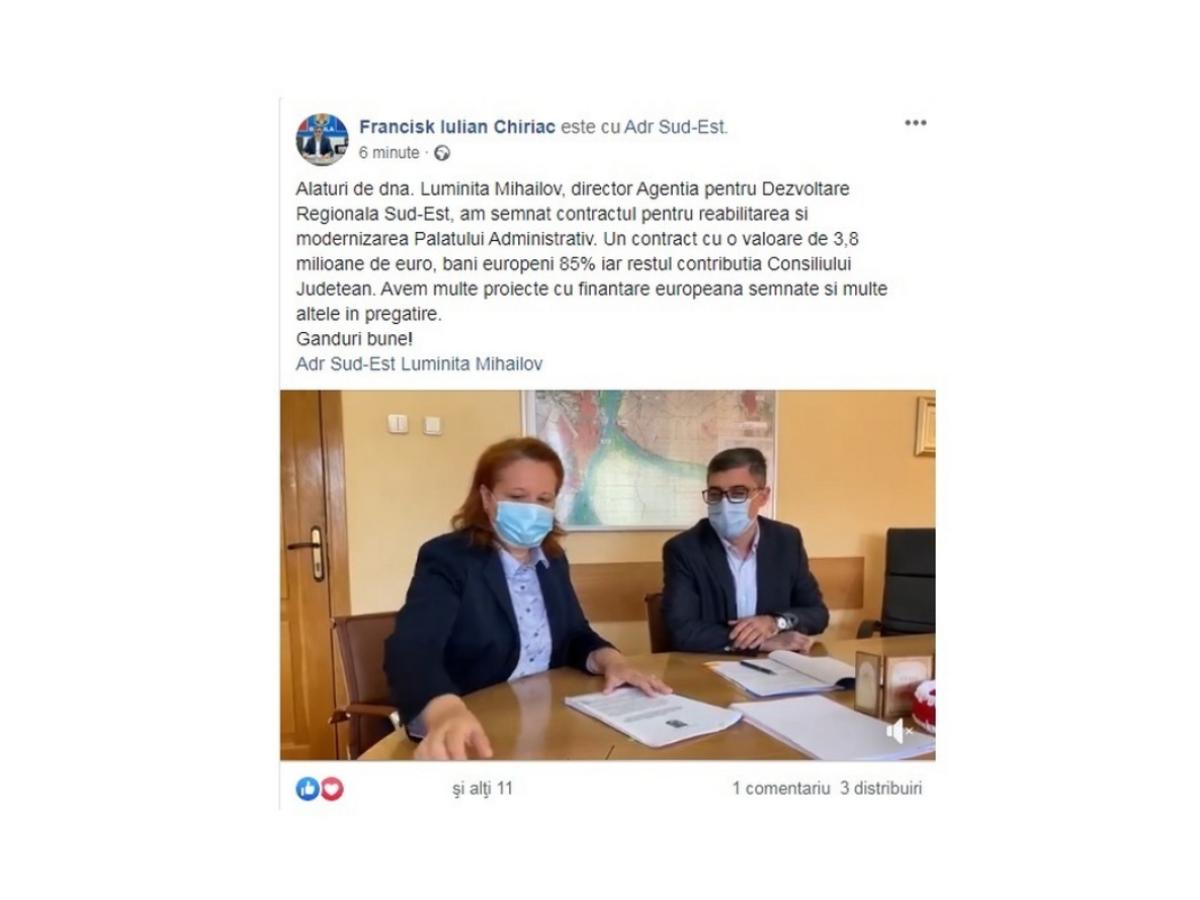Show who reacted via "și alți 11"
The height and width of the screenshot is (900, 1200).
(x=482, y=788)
